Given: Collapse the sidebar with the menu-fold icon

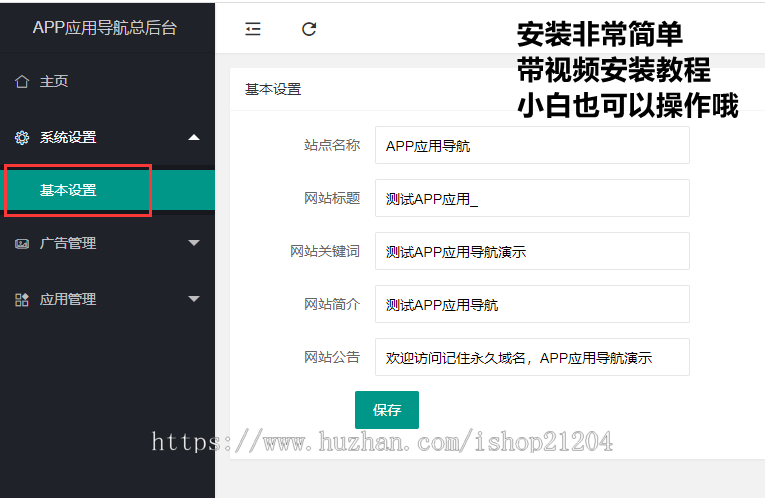Looking at the screenshot, I should (253, 29).
